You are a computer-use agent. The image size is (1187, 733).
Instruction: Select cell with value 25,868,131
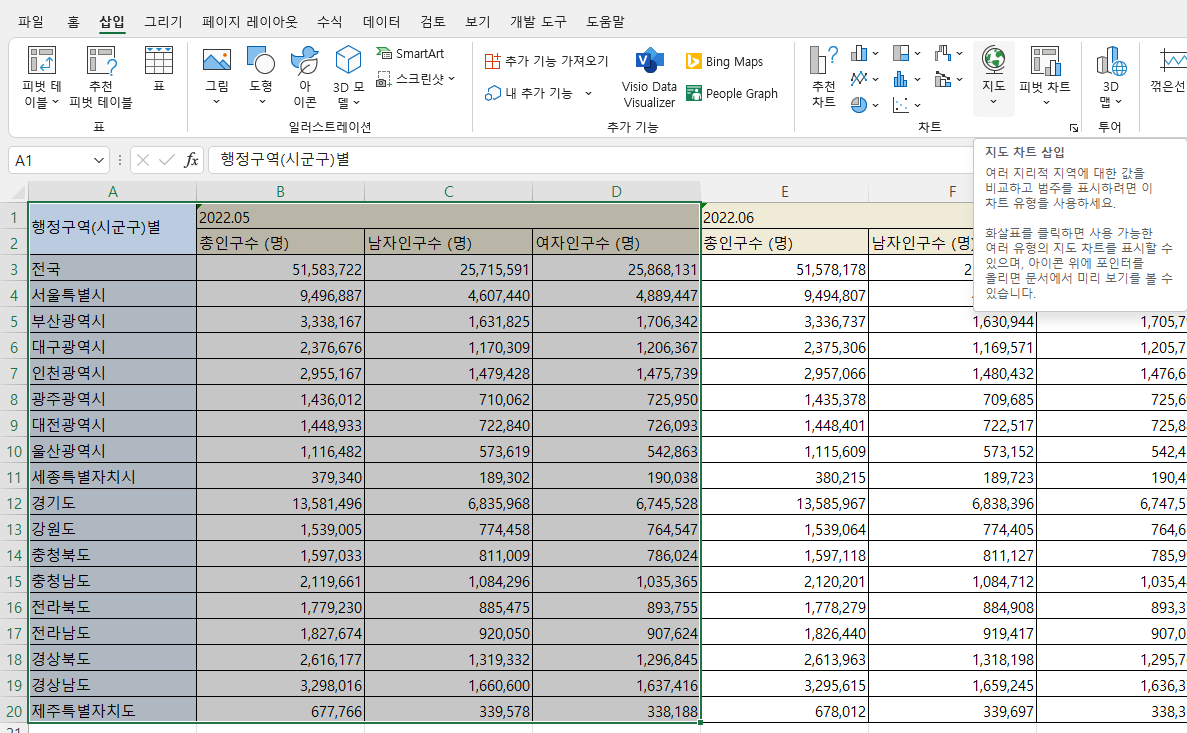pos(616,269)
